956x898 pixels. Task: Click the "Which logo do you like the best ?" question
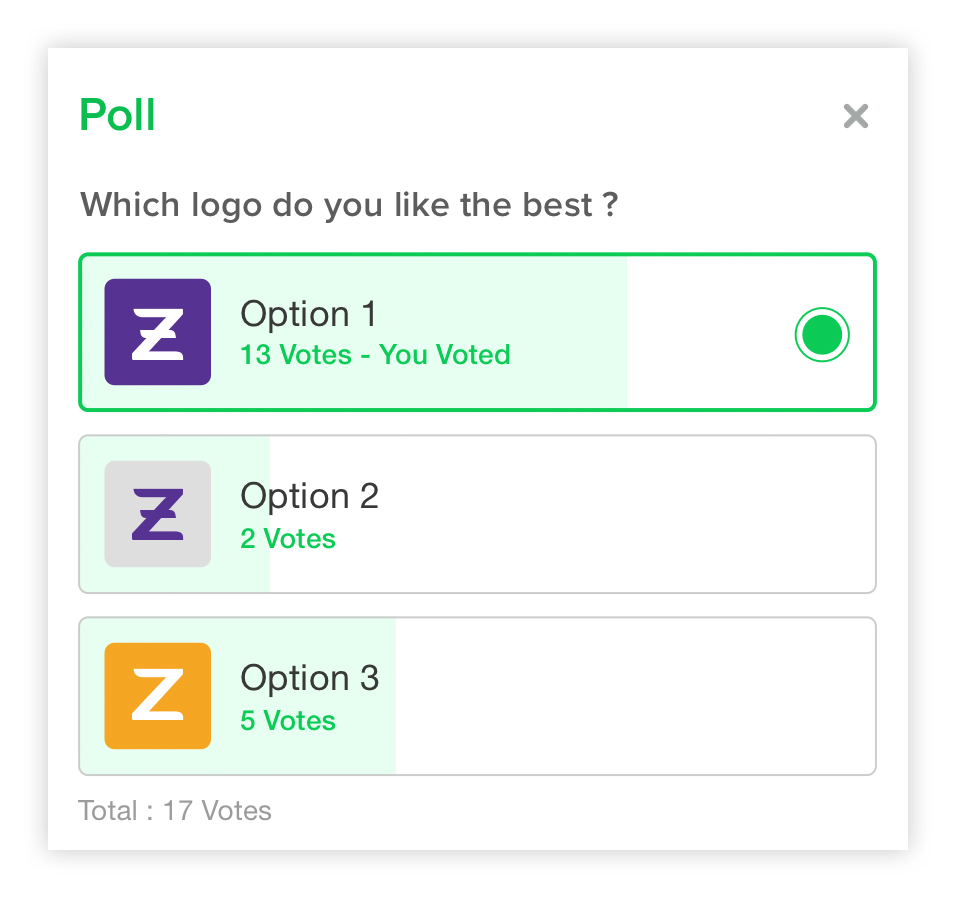pos(349,205)
